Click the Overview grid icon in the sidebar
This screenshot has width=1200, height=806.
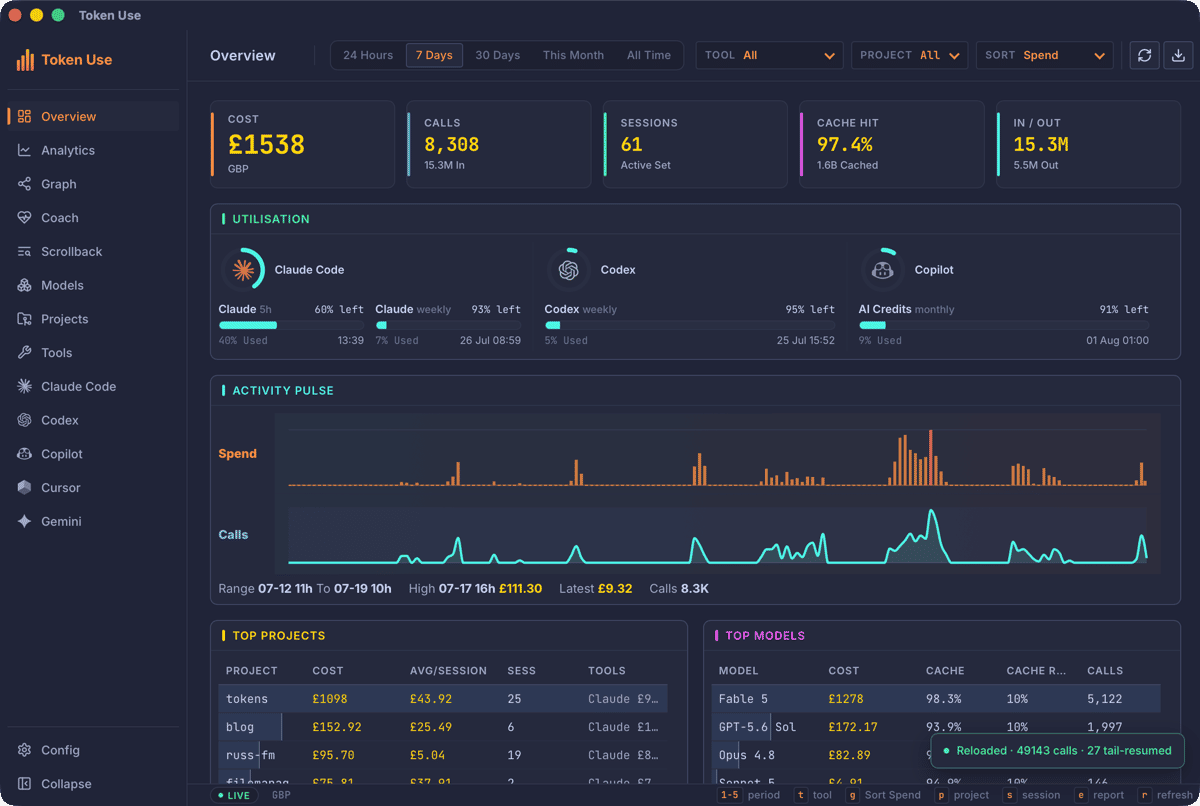[x=25, y=116]
